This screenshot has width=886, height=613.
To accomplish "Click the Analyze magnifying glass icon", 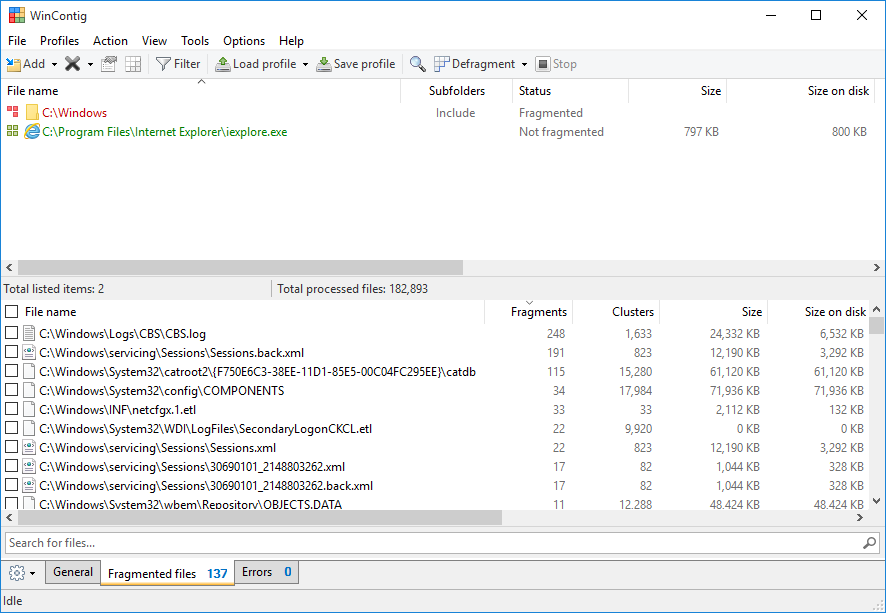I will [418, 64].
